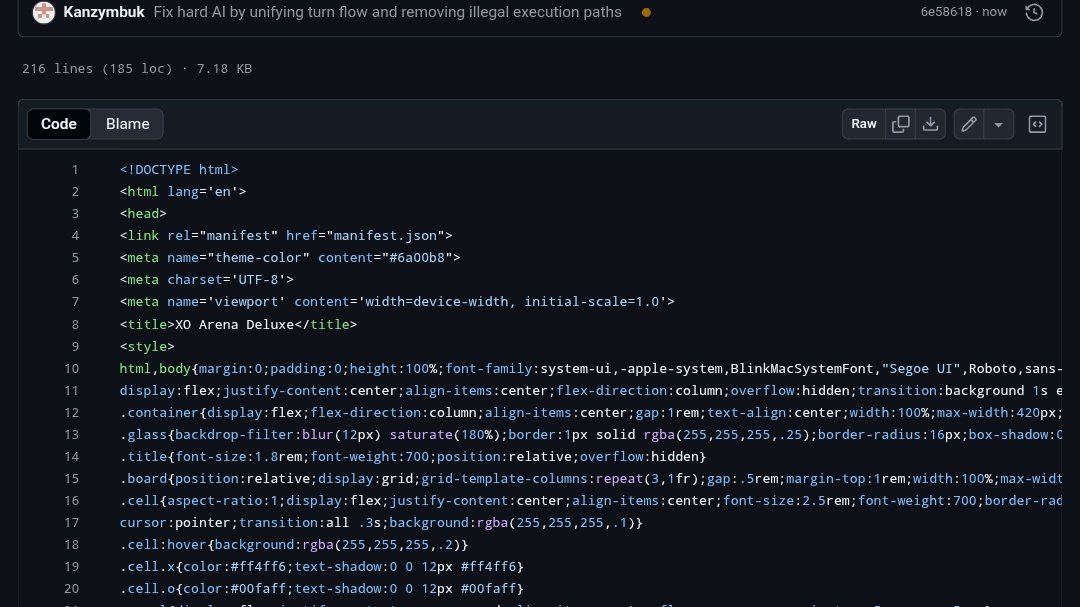Click the '<head>' tag on line 3
Image resolution: width=1080 pixels, height=607 pixels.
[143, 214]
